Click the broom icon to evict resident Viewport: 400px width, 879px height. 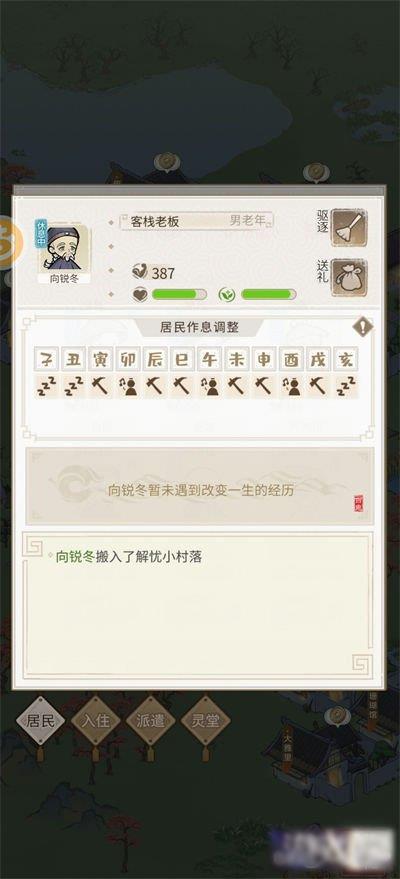click(x=348, y=228)
